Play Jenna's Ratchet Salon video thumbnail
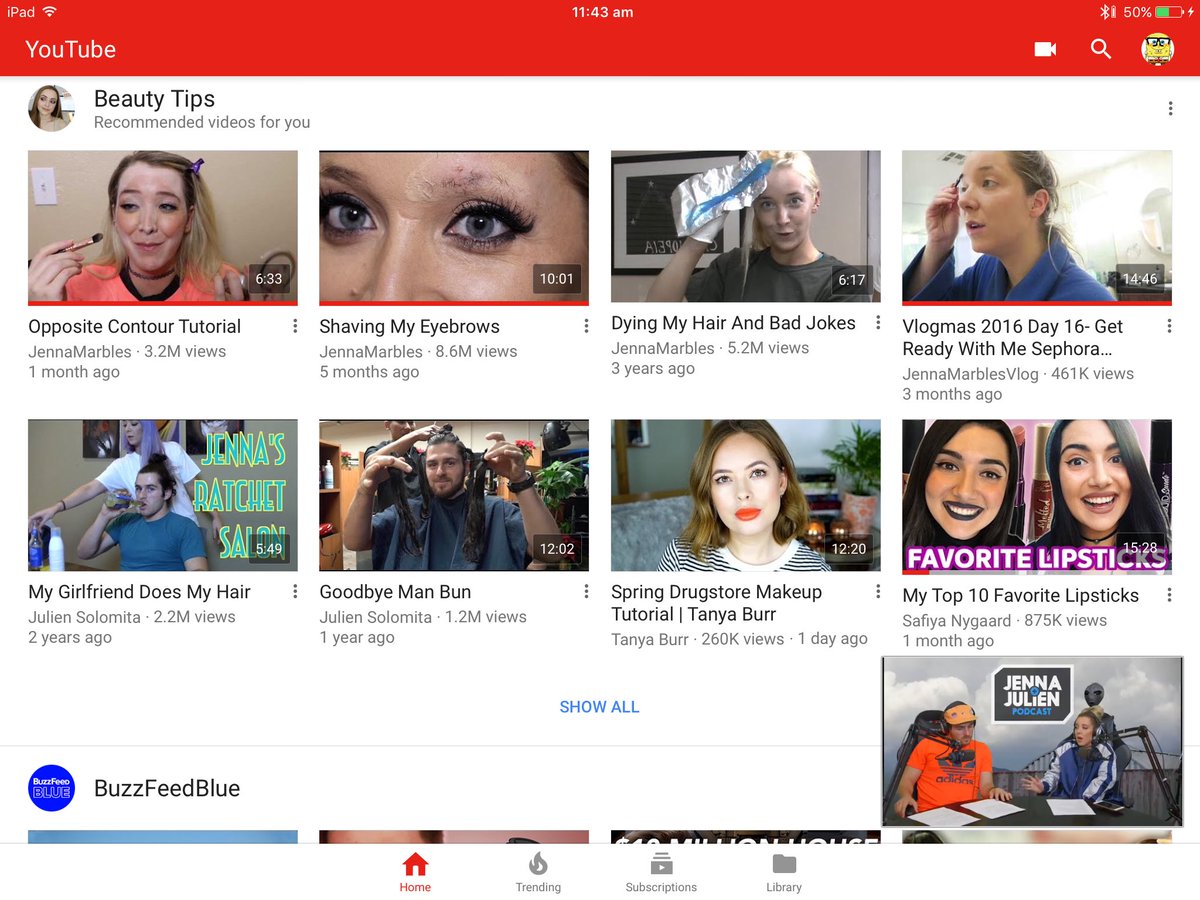1200x900 pixels. (163, 495)
